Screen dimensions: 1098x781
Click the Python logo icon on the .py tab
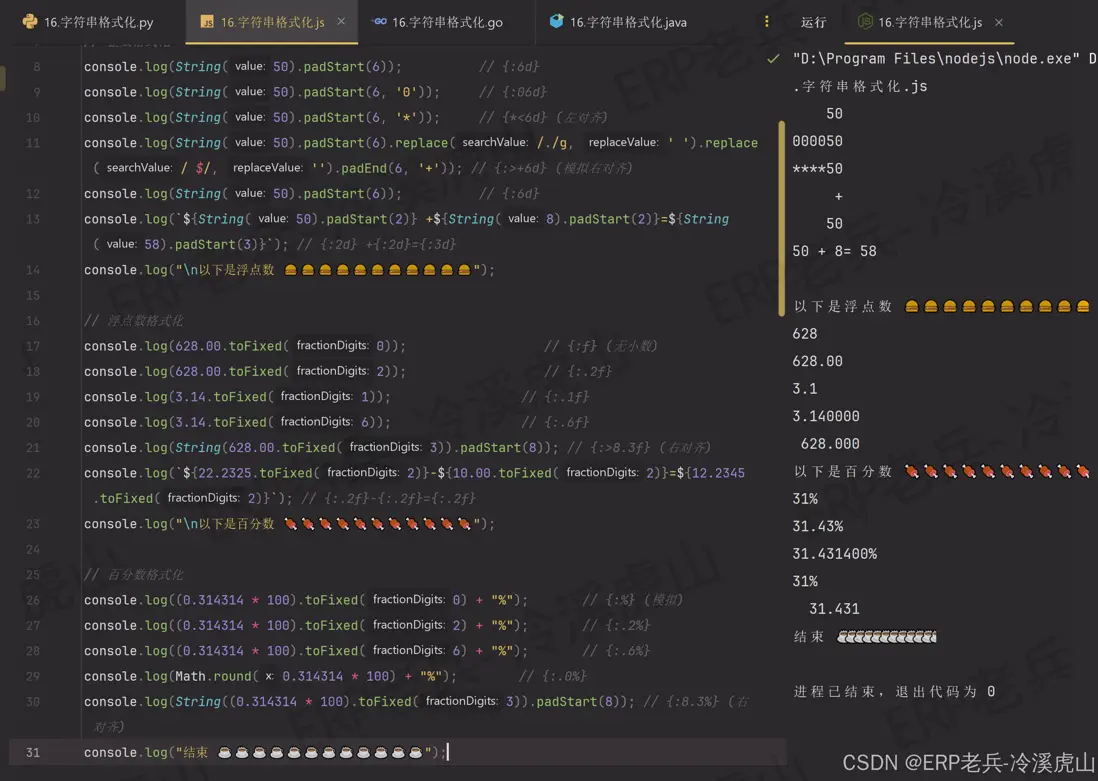(x=30, y=19)
